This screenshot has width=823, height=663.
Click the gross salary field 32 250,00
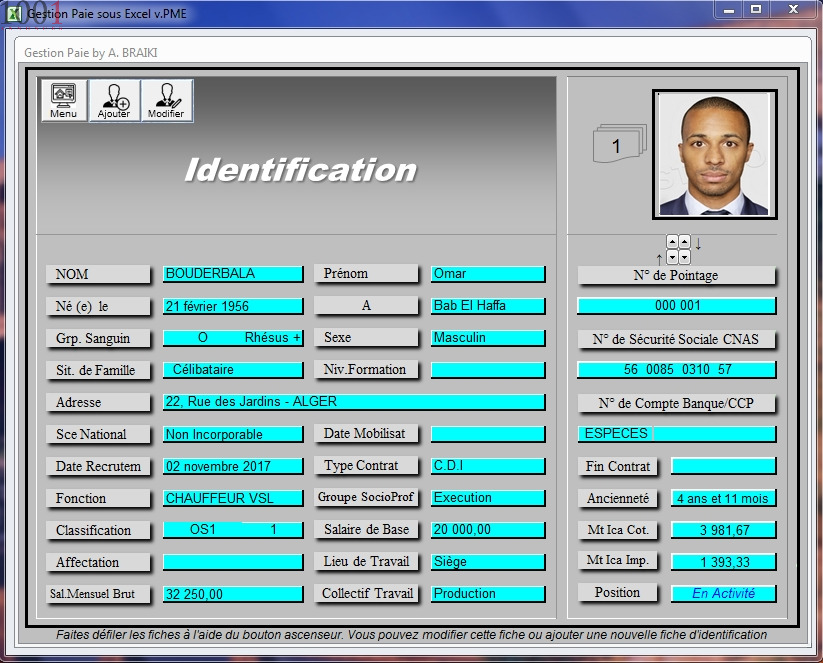(233, 594)
